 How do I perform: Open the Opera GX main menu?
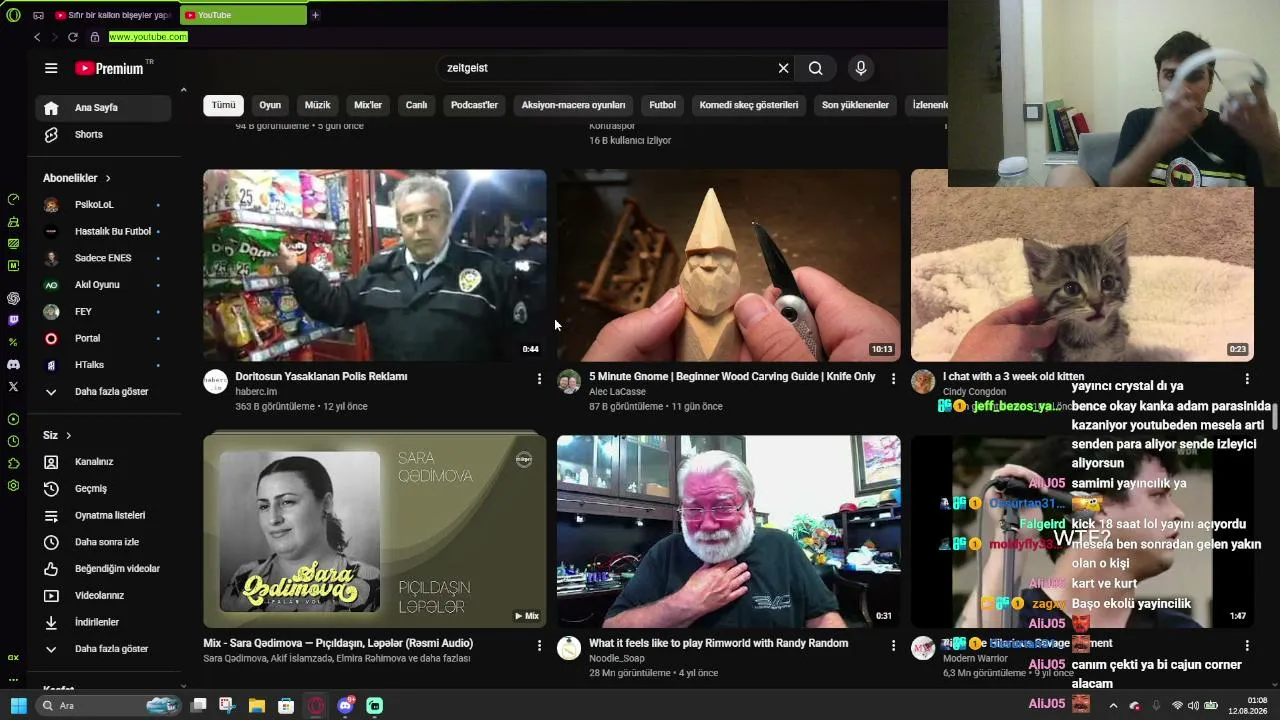tap(13, 15)
